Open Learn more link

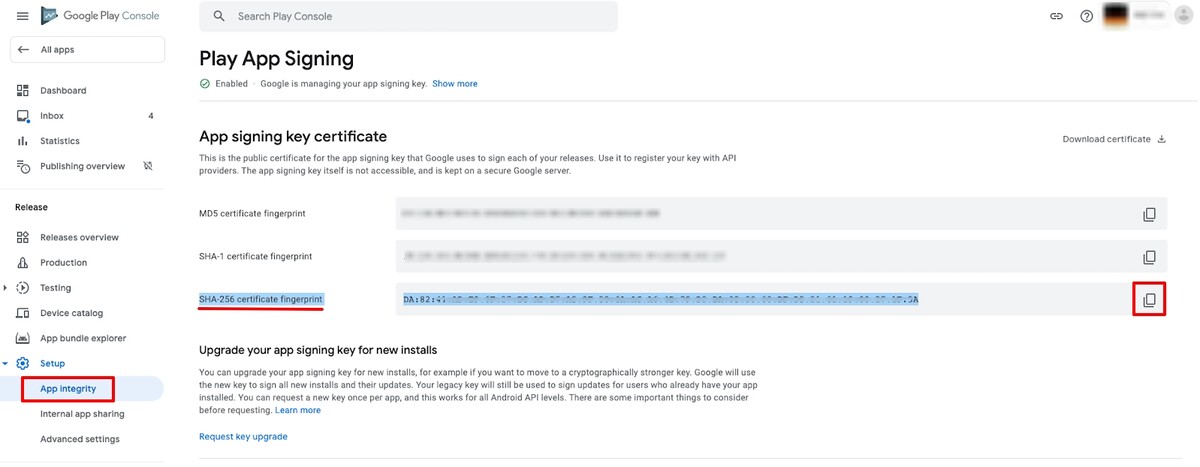pyautogui.click(x=298, y=410)
